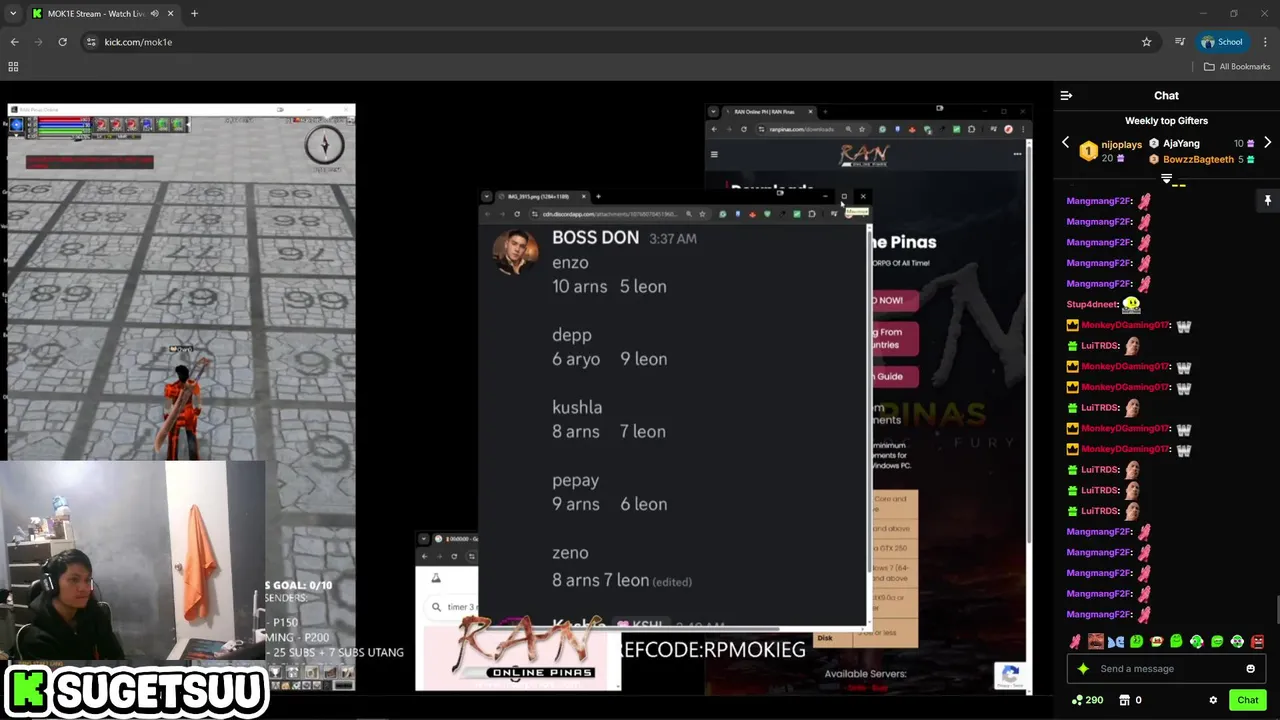This screenshot has height=720, width=1280.
Task: View site information for kick.com
Action: 91,42
